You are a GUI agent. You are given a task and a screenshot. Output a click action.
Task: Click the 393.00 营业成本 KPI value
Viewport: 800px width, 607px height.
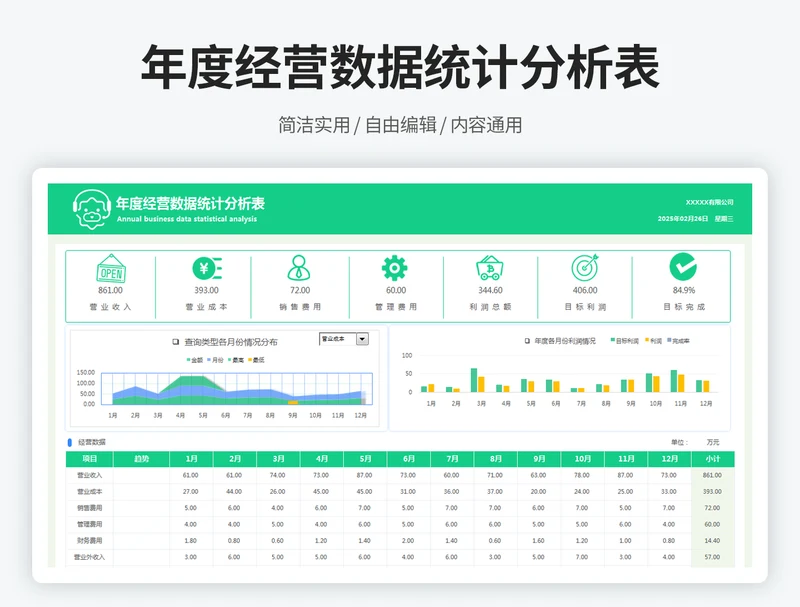tap(206, 290)
